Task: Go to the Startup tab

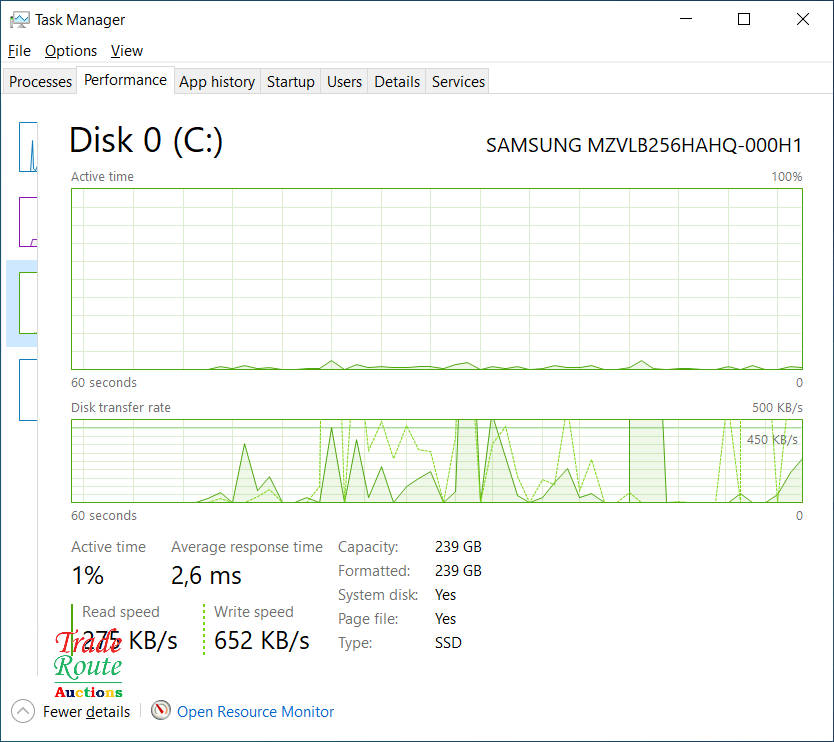Action: pos(291,82)
